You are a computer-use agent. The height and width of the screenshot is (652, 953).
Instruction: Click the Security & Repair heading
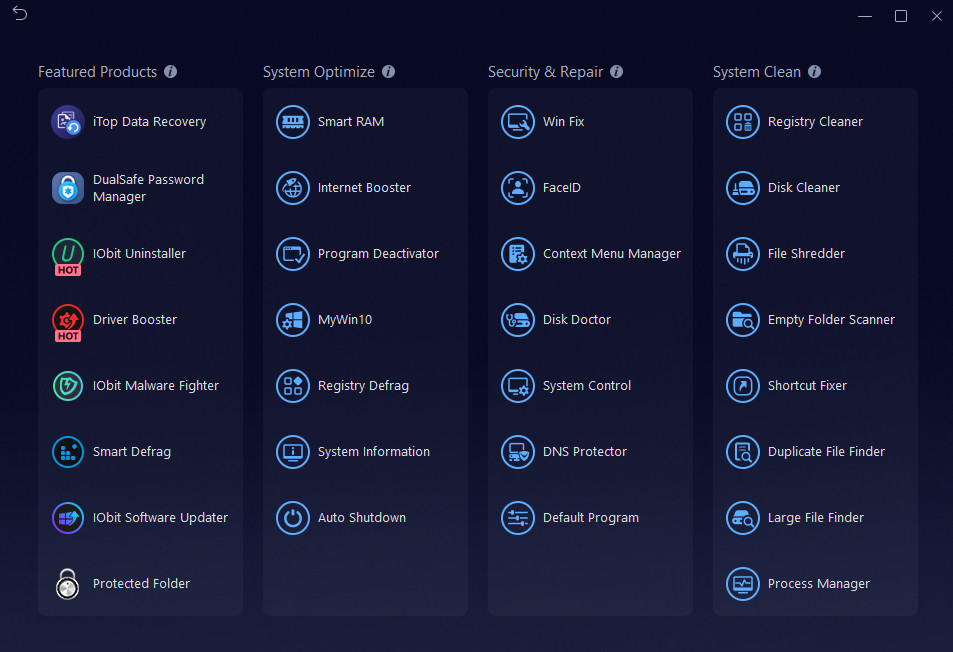pos(545,72)
